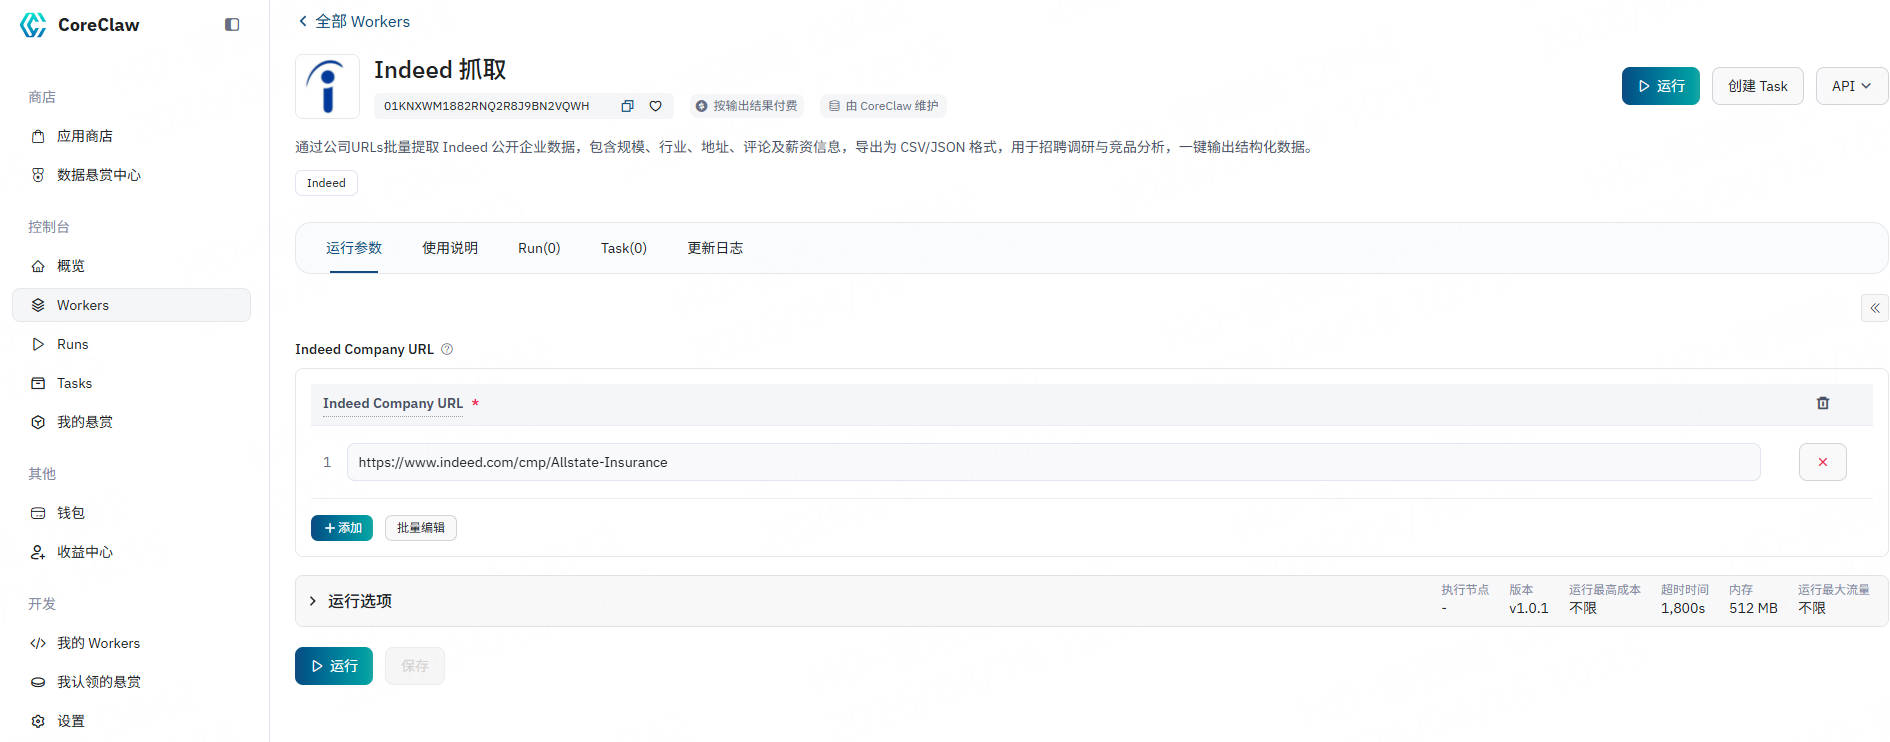Click the 创建 Task button

1757,86
